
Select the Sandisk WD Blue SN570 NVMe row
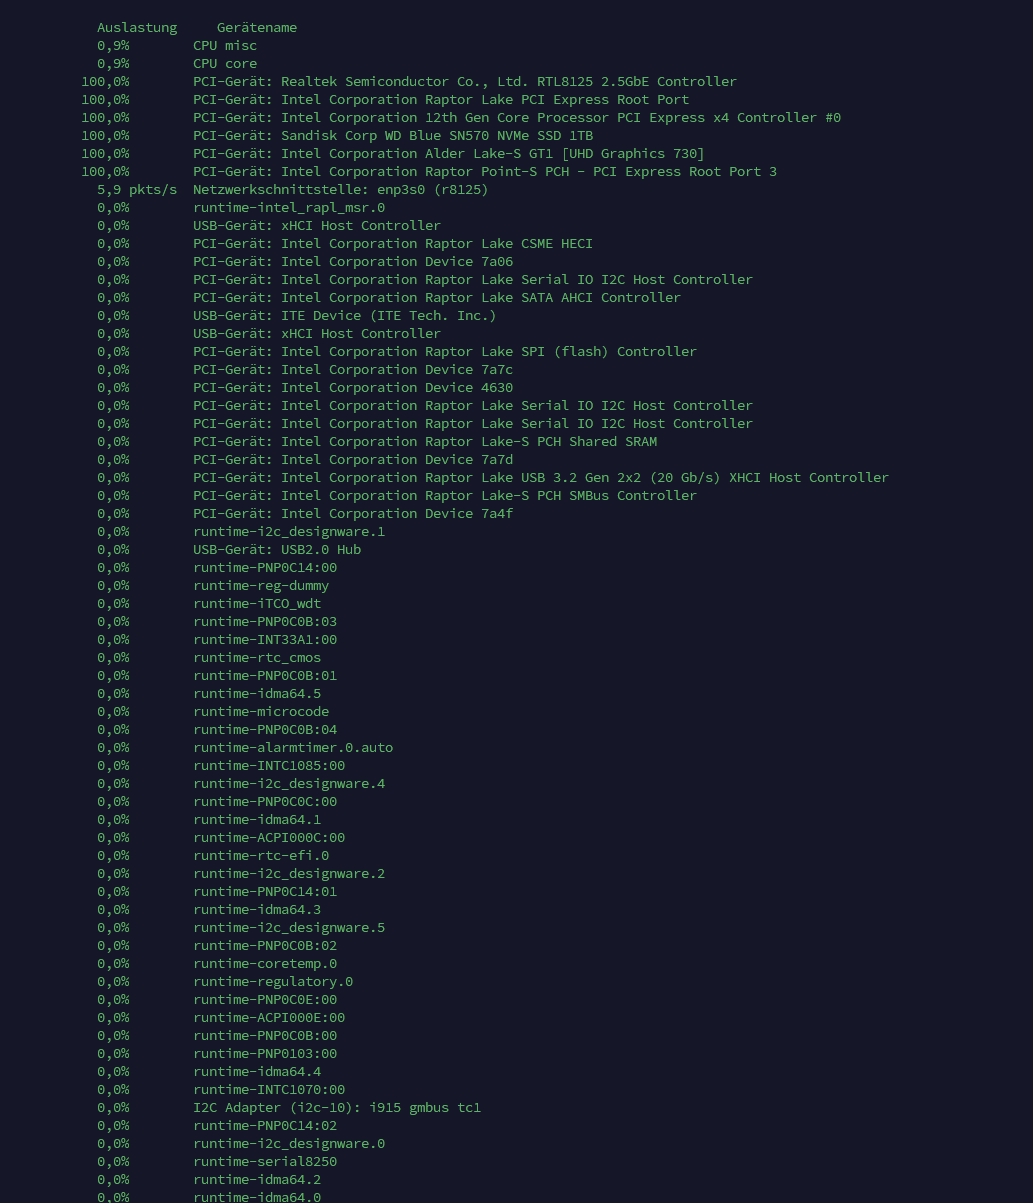tap(337, 135)
